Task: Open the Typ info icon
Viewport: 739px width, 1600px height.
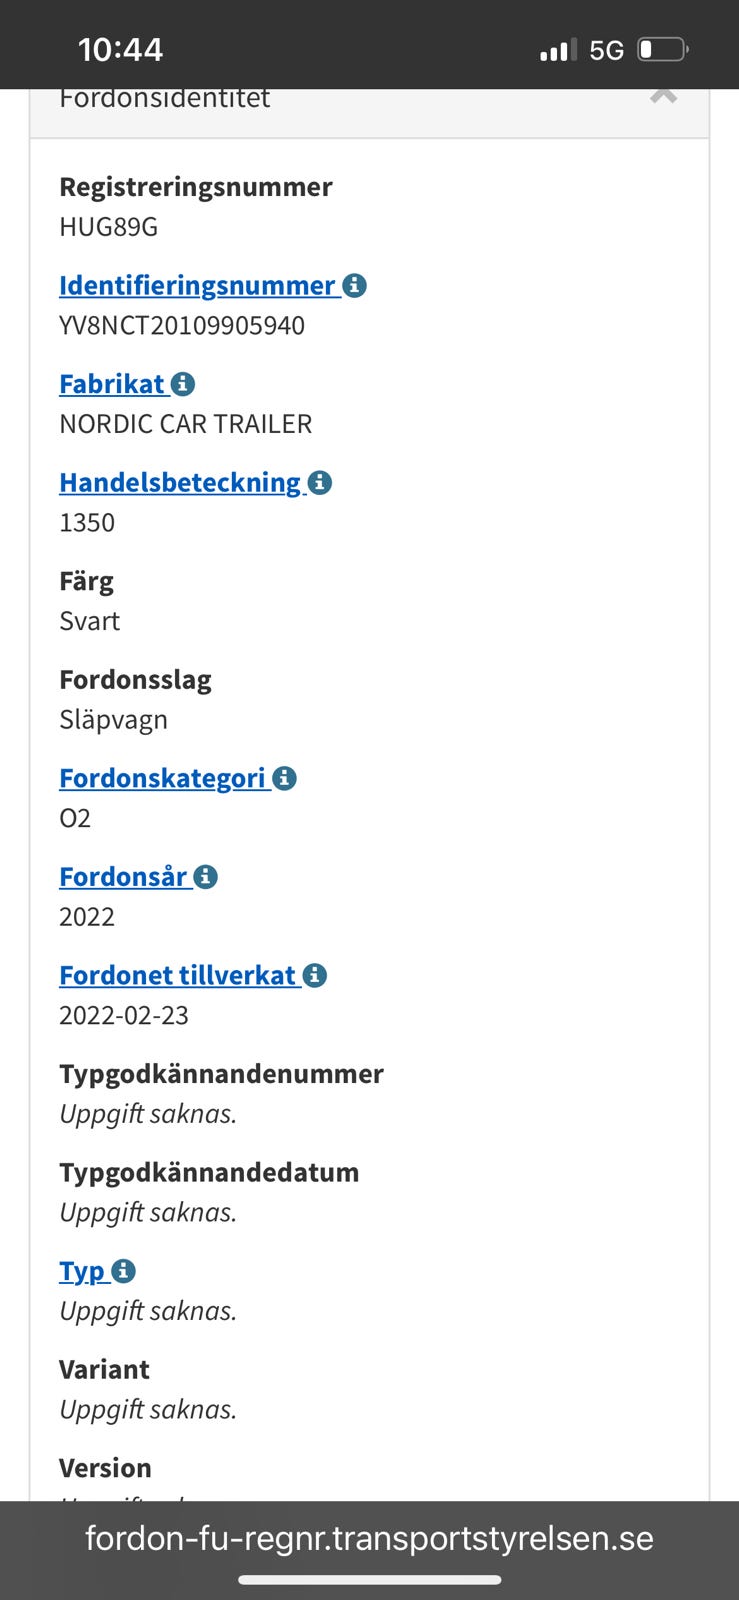Action: 122,1270
